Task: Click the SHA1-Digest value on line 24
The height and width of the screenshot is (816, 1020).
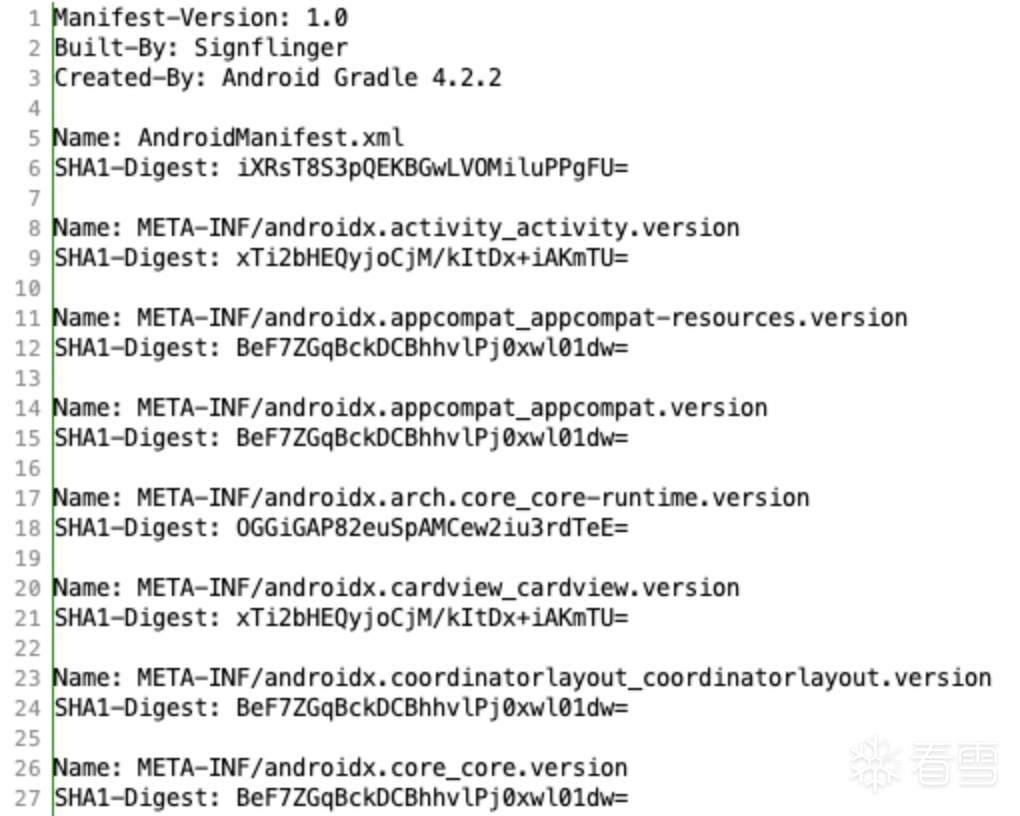Action: coord(432,708)
